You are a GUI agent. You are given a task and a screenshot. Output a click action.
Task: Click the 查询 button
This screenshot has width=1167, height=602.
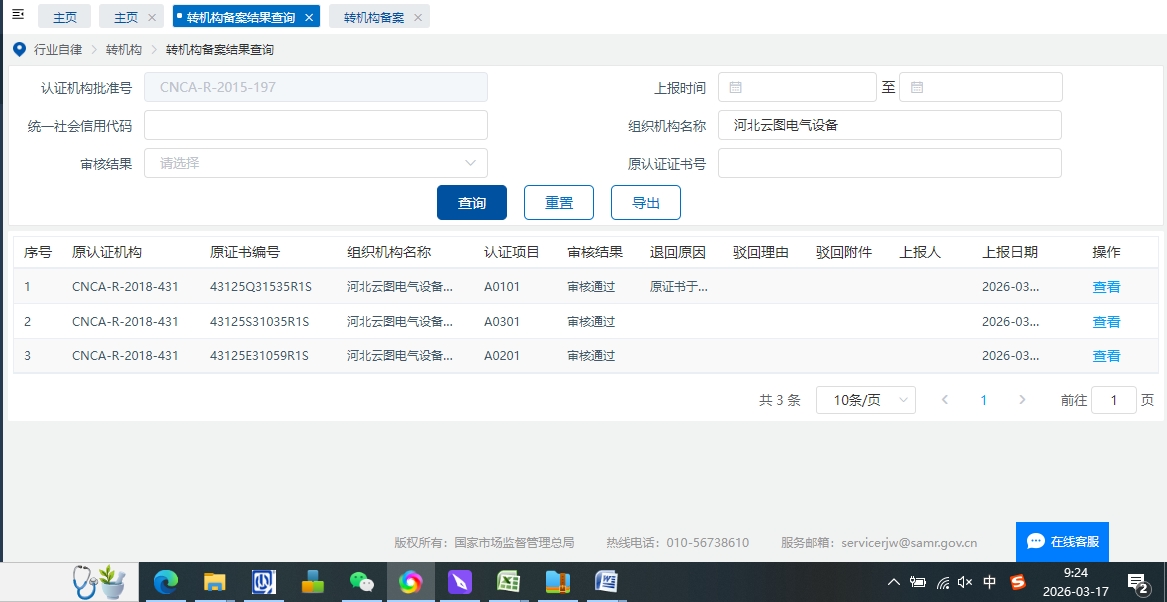(x=472, y=202)
